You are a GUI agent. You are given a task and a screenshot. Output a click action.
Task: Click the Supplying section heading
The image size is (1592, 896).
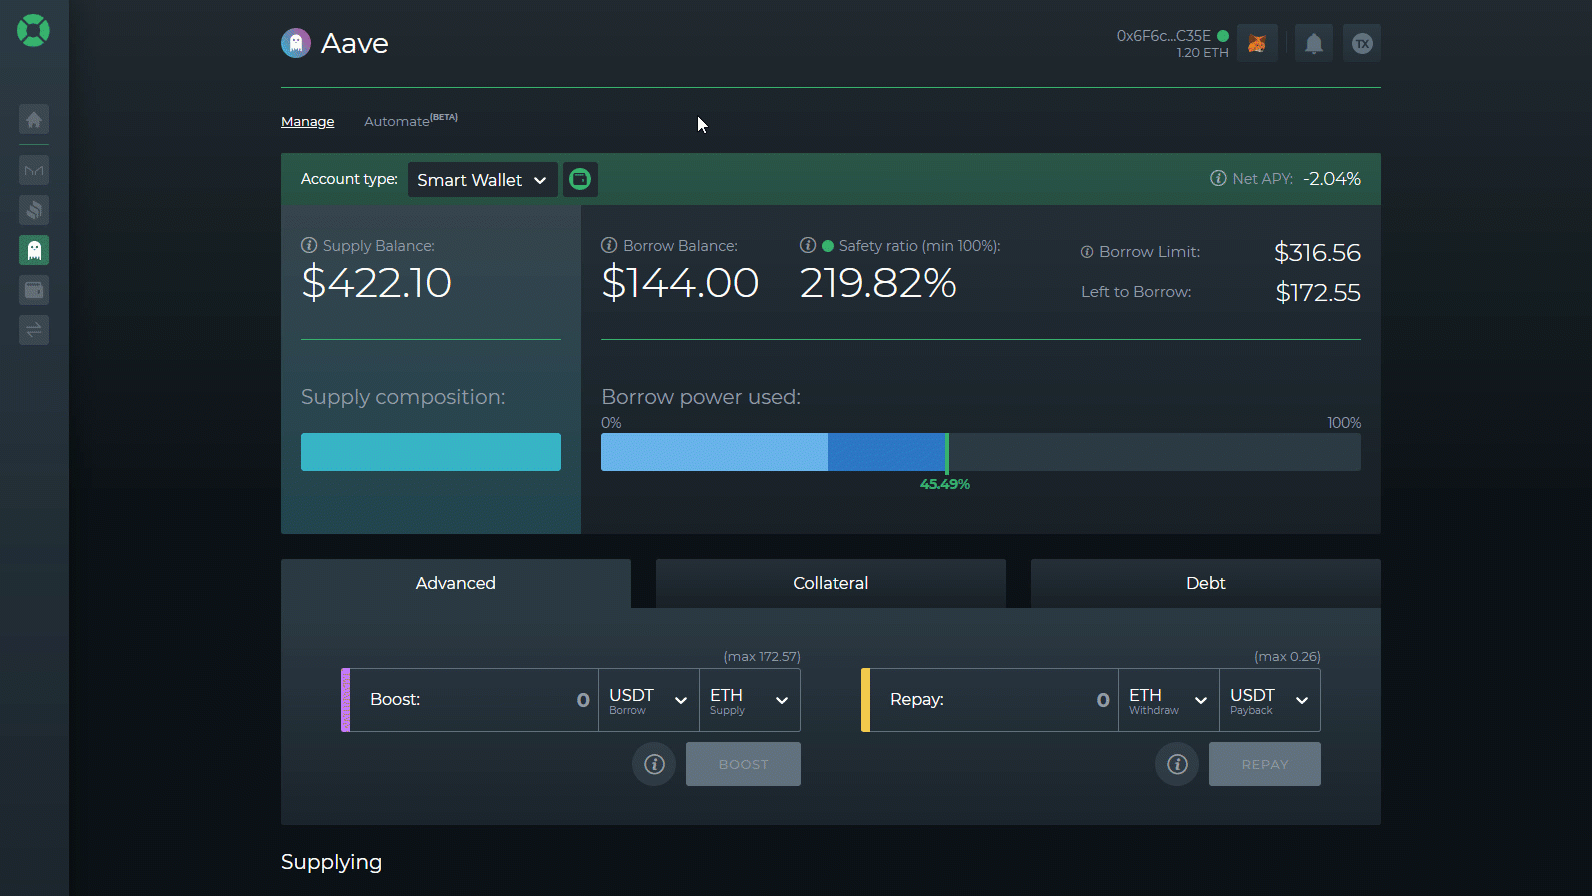tap(332, 862)
